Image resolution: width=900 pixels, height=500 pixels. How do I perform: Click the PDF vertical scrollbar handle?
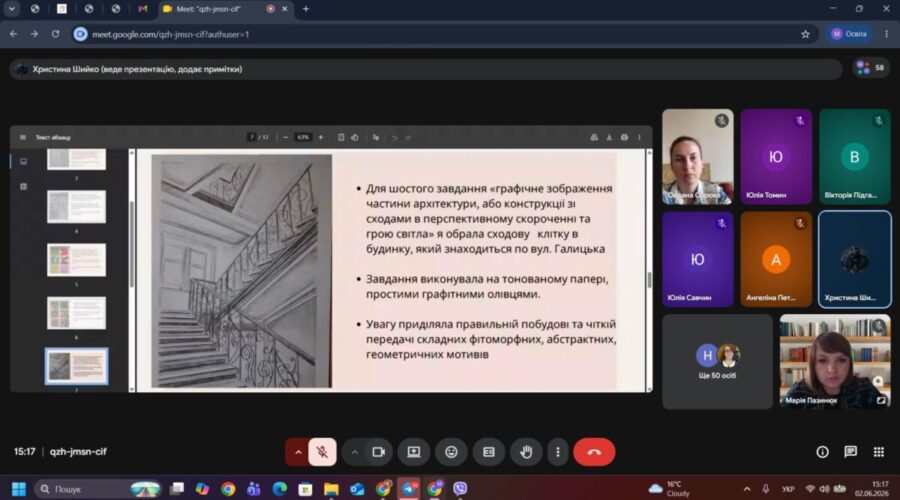[649, 280]
